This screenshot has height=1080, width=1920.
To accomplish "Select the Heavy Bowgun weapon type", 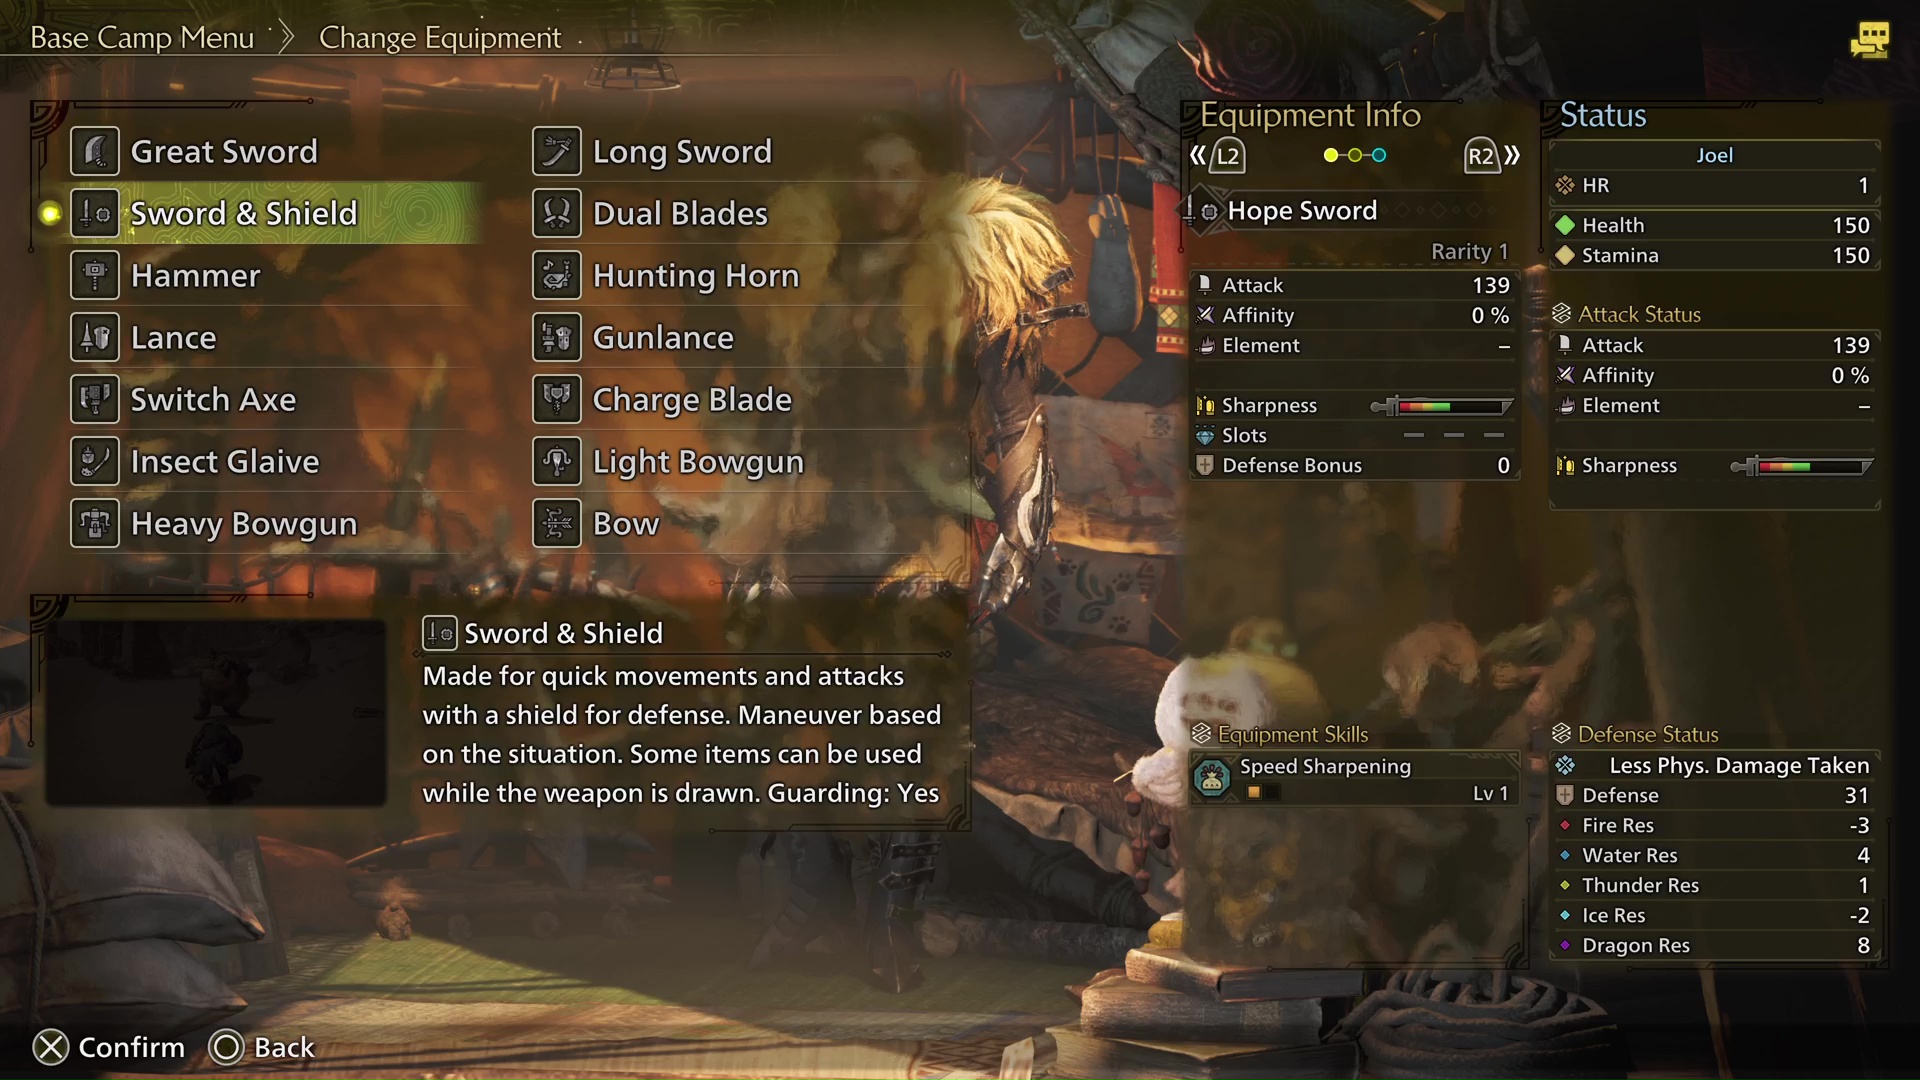I will coord(243,524).
